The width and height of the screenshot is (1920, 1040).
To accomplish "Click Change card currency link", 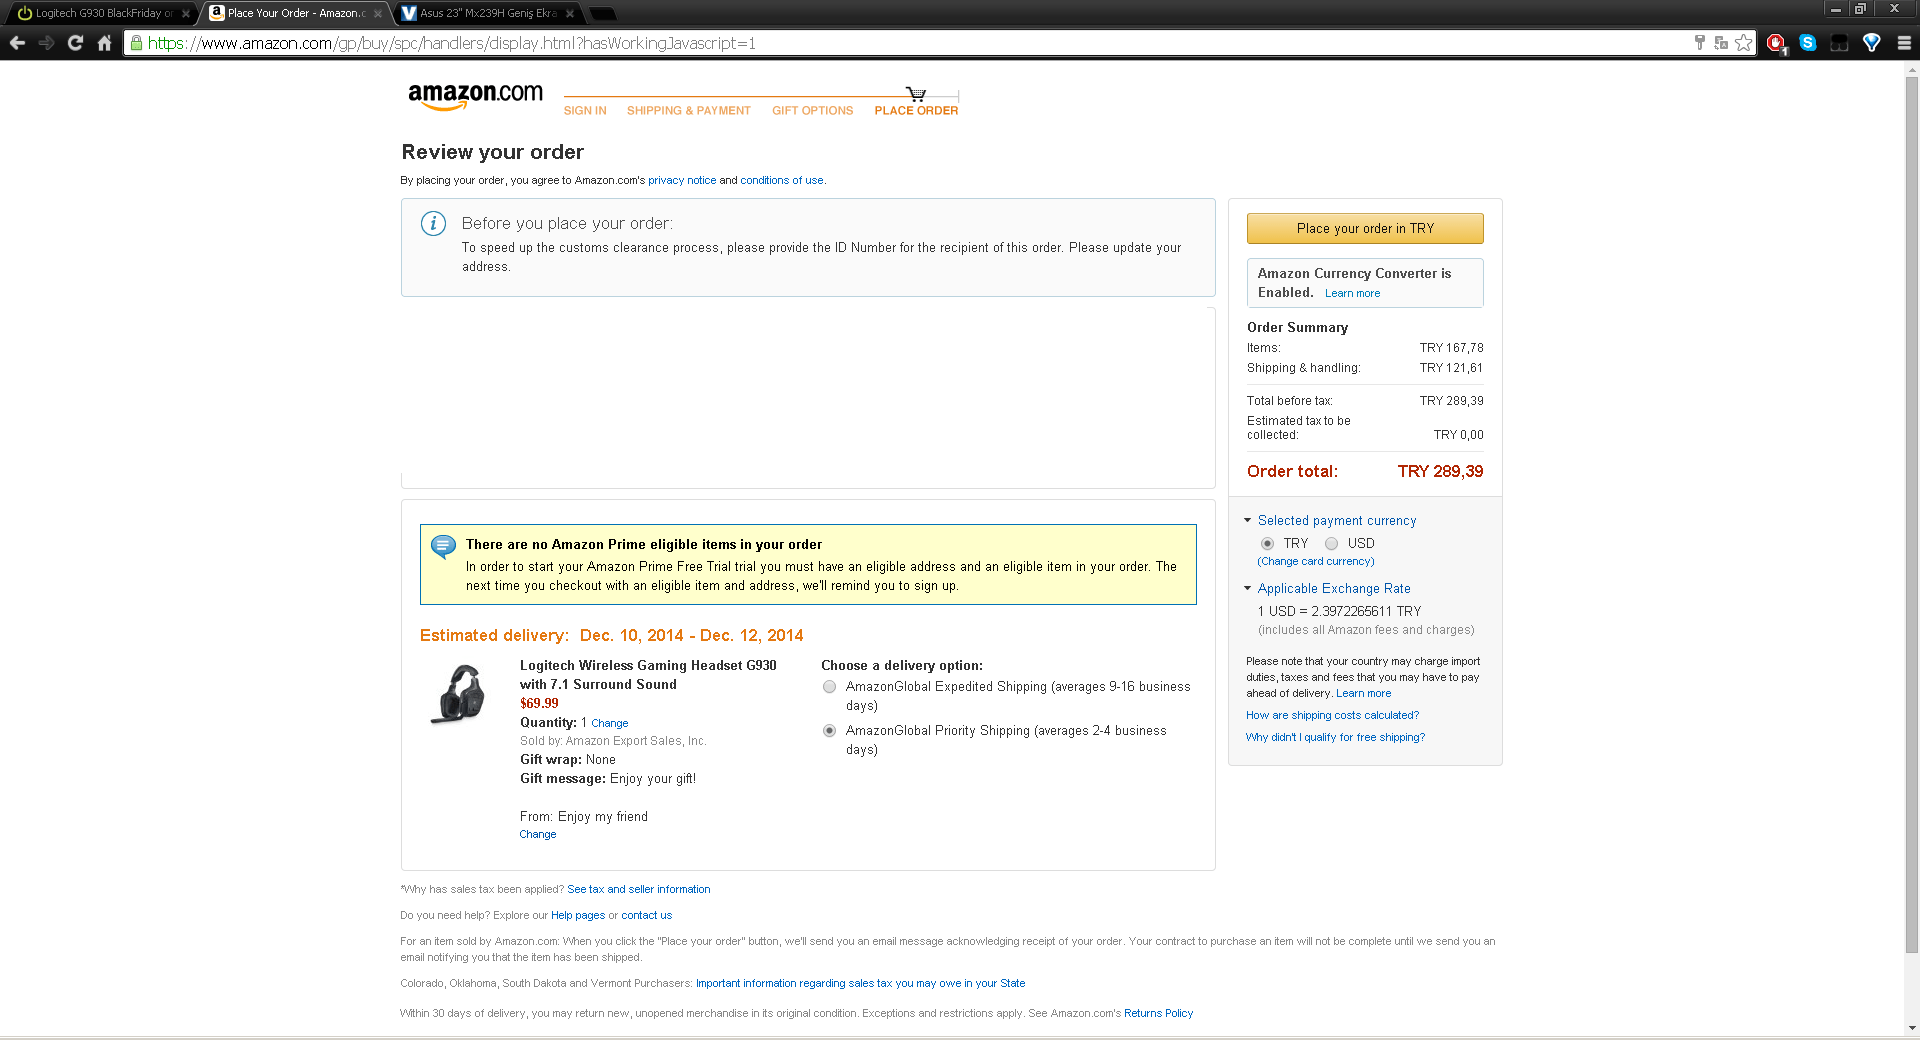I will (1316, 562).
